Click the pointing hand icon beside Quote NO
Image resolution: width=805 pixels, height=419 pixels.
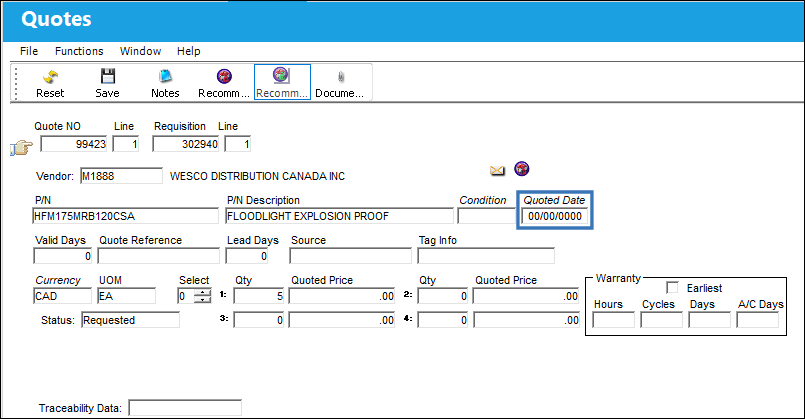(x=22, y=147)
